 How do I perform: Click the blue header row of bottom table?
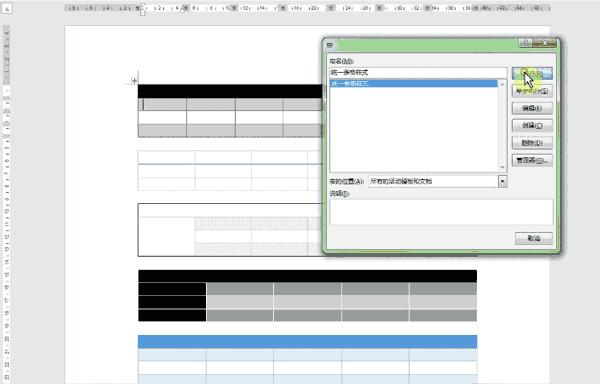pos(307,342)
